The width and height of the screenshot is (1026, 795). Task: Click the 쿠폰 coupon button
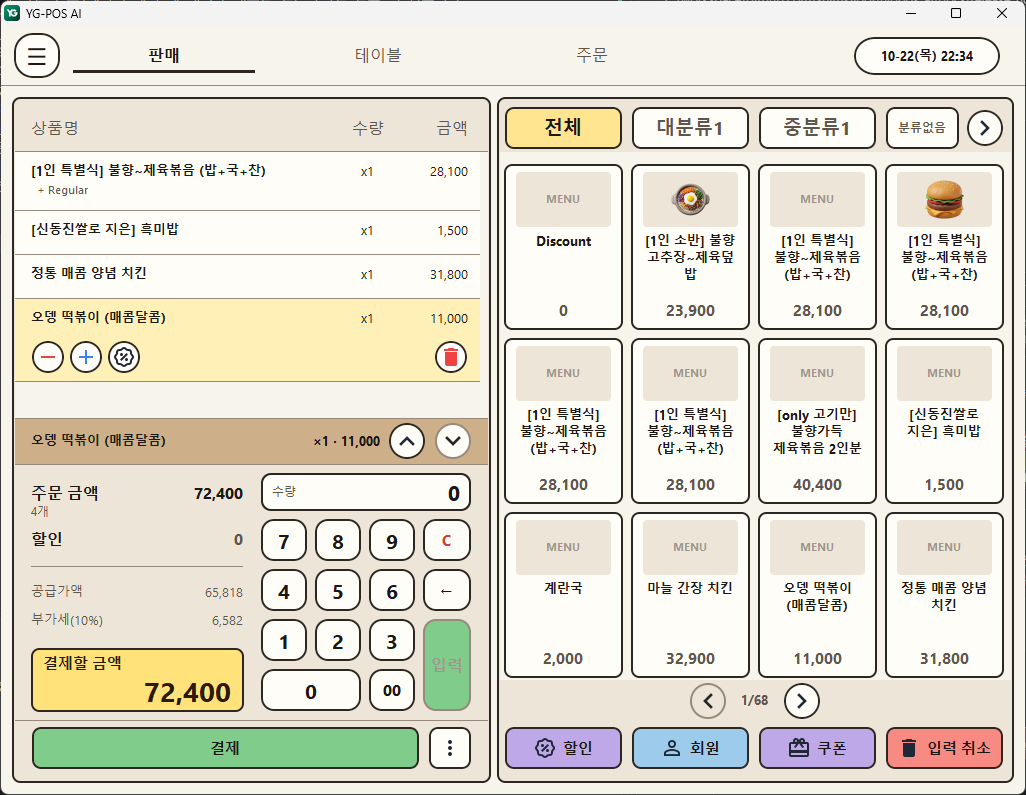pos(817,748)
